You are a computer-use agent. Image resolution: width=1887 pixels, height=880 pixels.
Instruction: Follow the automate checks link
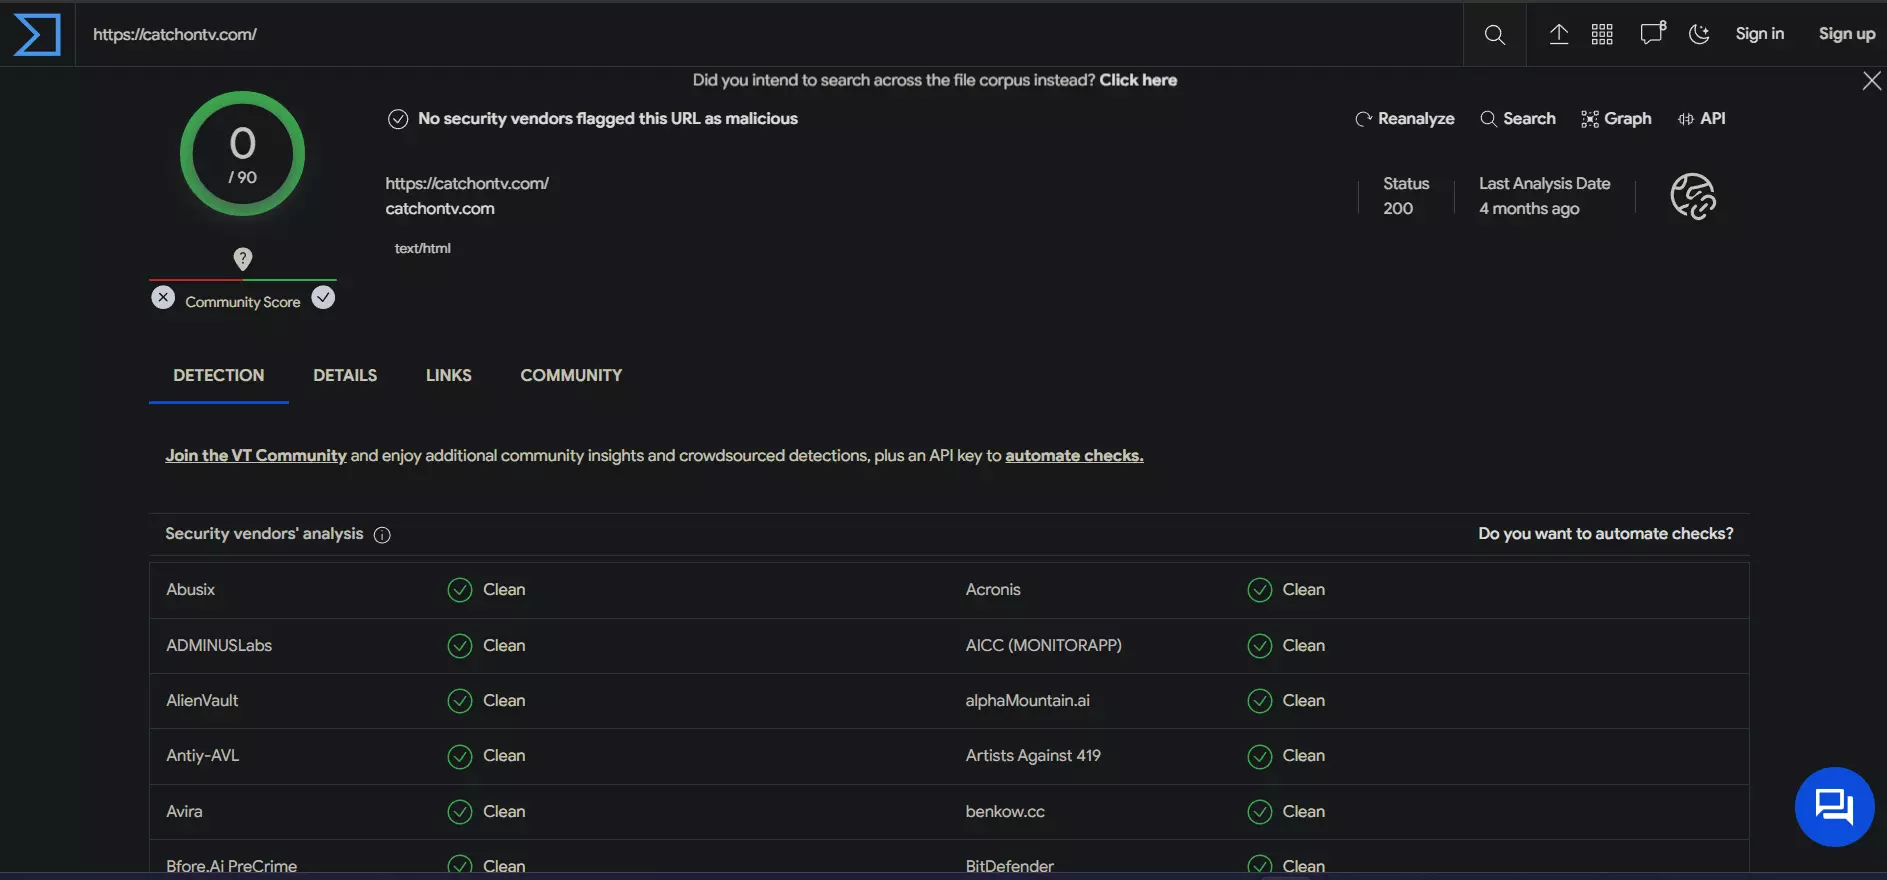pos(1074,456)
